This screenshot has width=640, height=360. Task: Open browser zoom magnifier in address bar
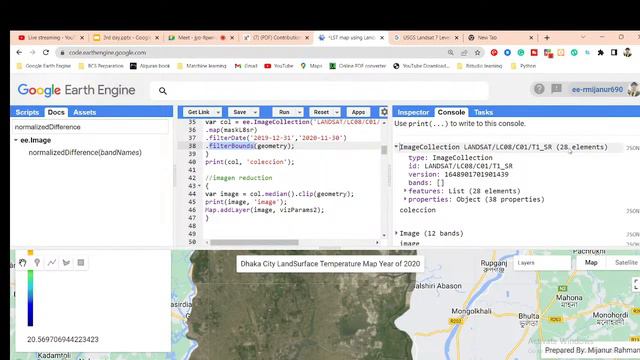click(451, 52)
